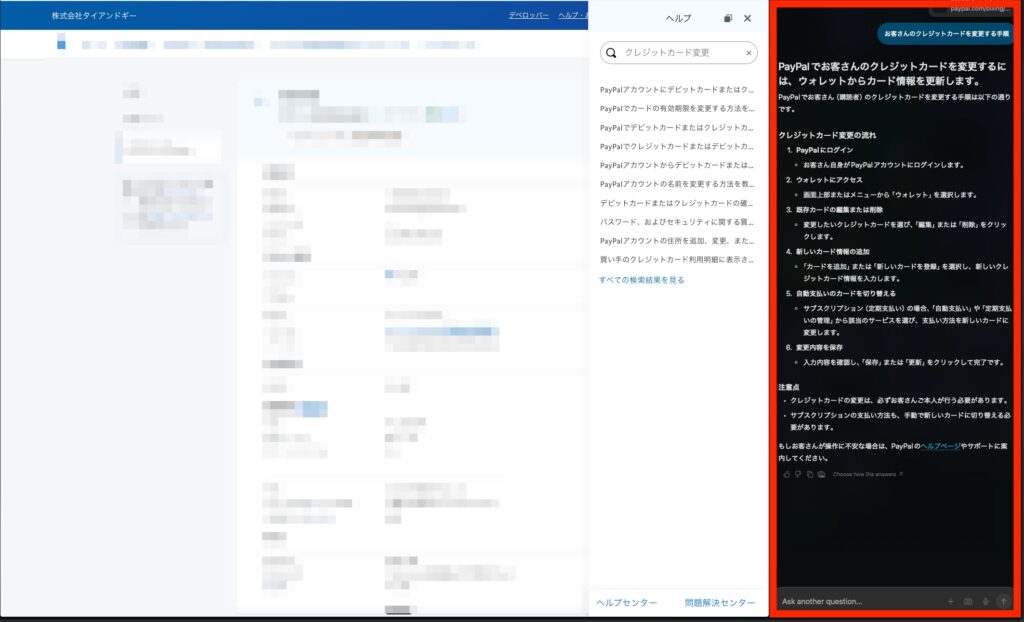
Task: Open result '買い手のクレジットカード利用明細に表示さ…'
Action: coord(677,259)
